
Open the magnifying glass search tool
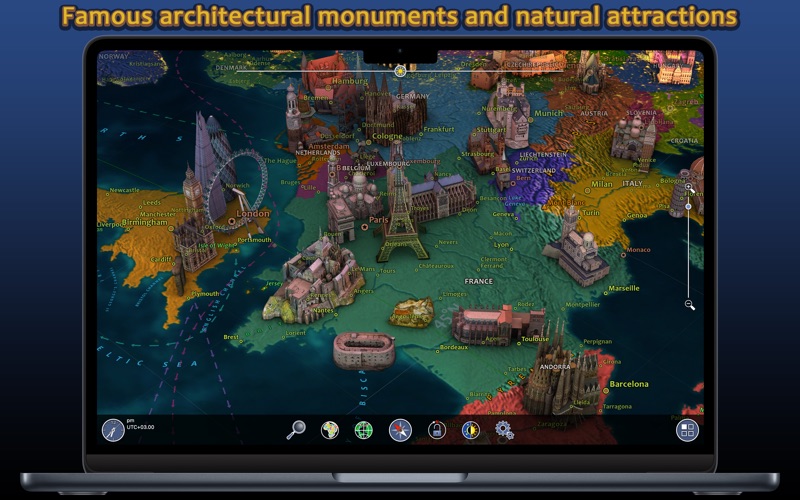coord(296,430)
